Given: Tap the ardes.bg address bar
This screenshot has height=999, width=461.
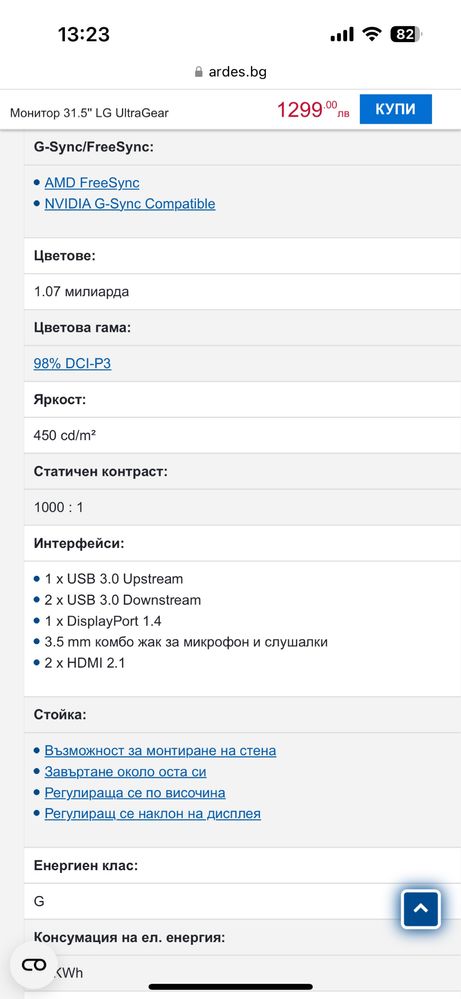Looking at the screenshot, I should tap(230, 72).
